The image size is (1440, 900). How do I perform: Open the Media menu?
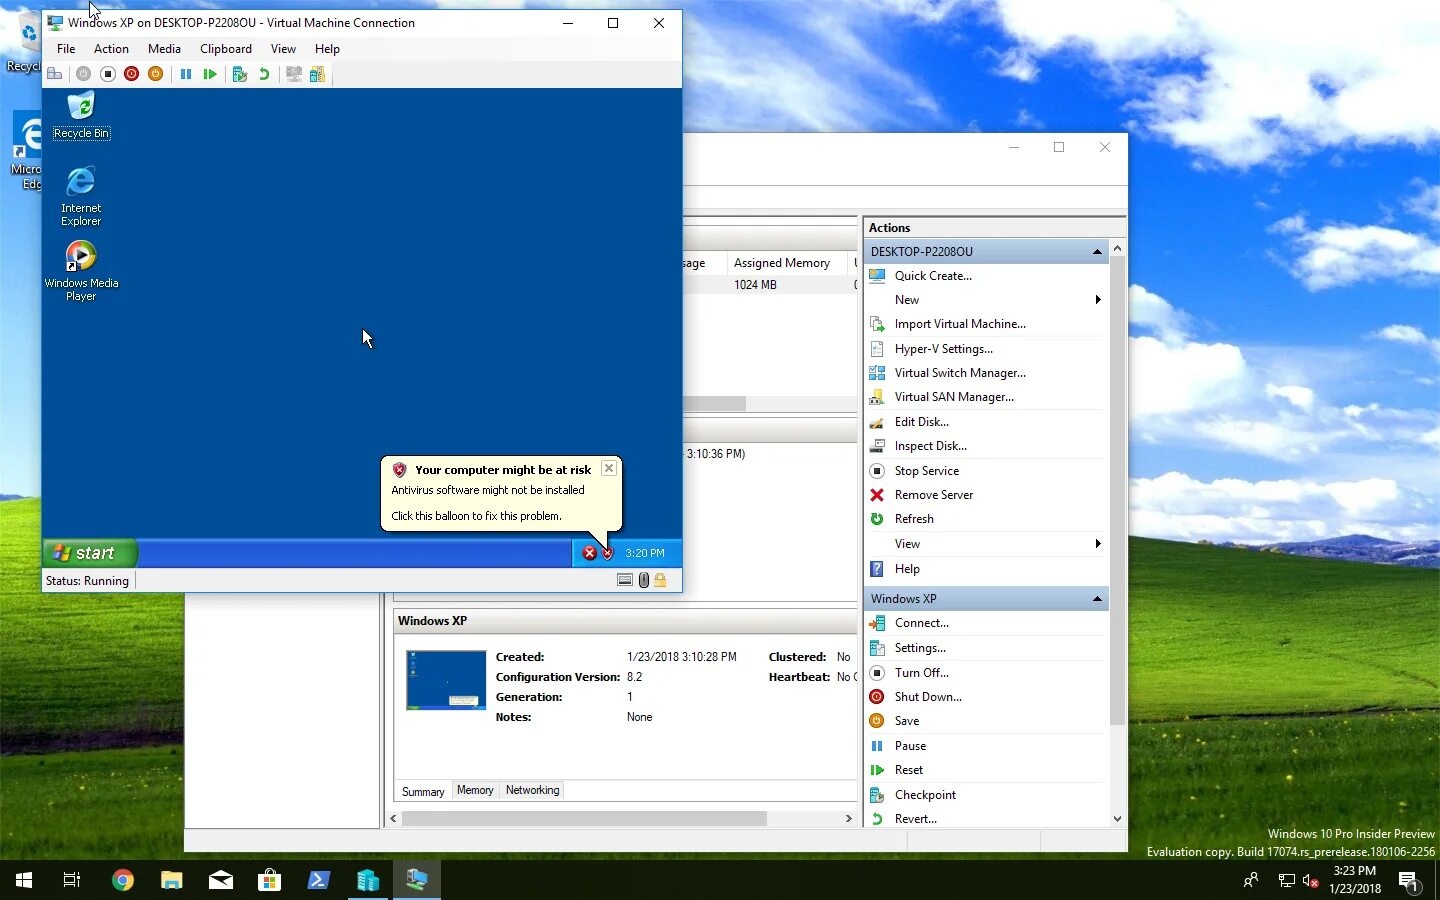pyautogui.click(x=164, y=49)
